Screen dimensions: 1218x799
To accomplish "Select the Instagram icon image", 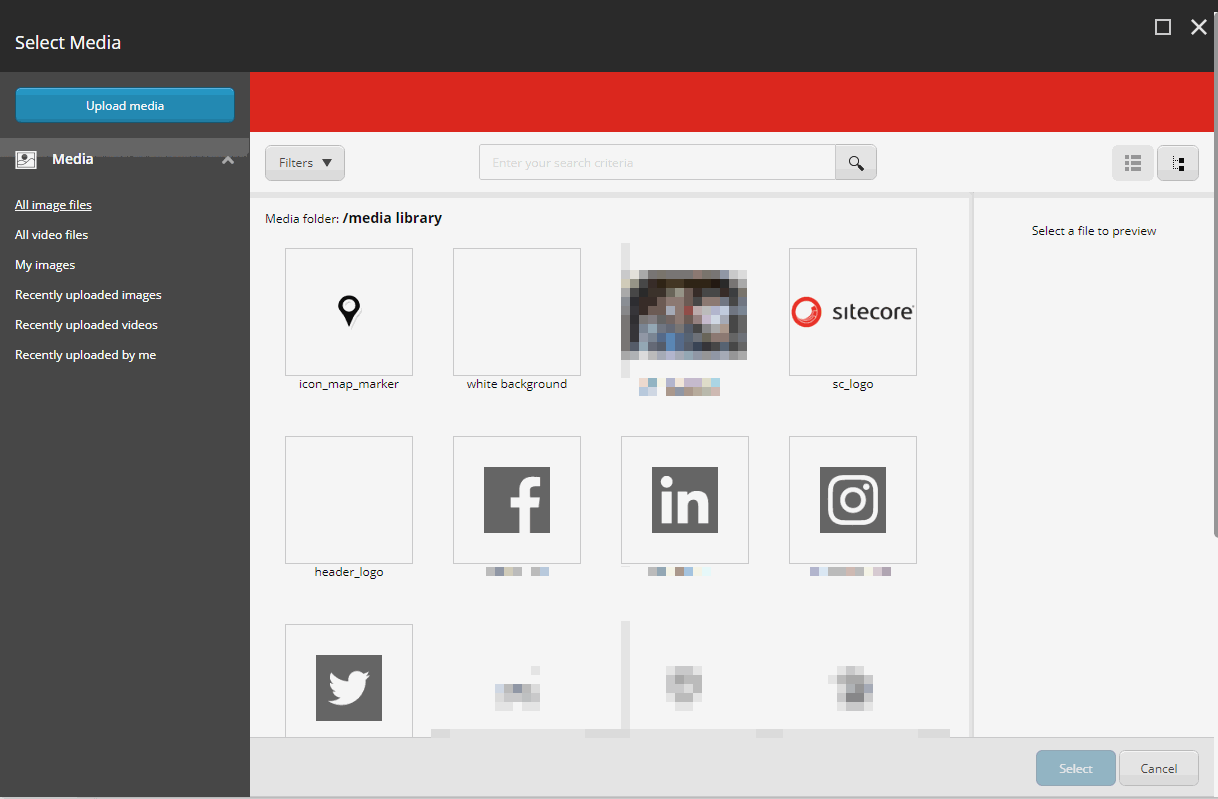I will (852, 500).
